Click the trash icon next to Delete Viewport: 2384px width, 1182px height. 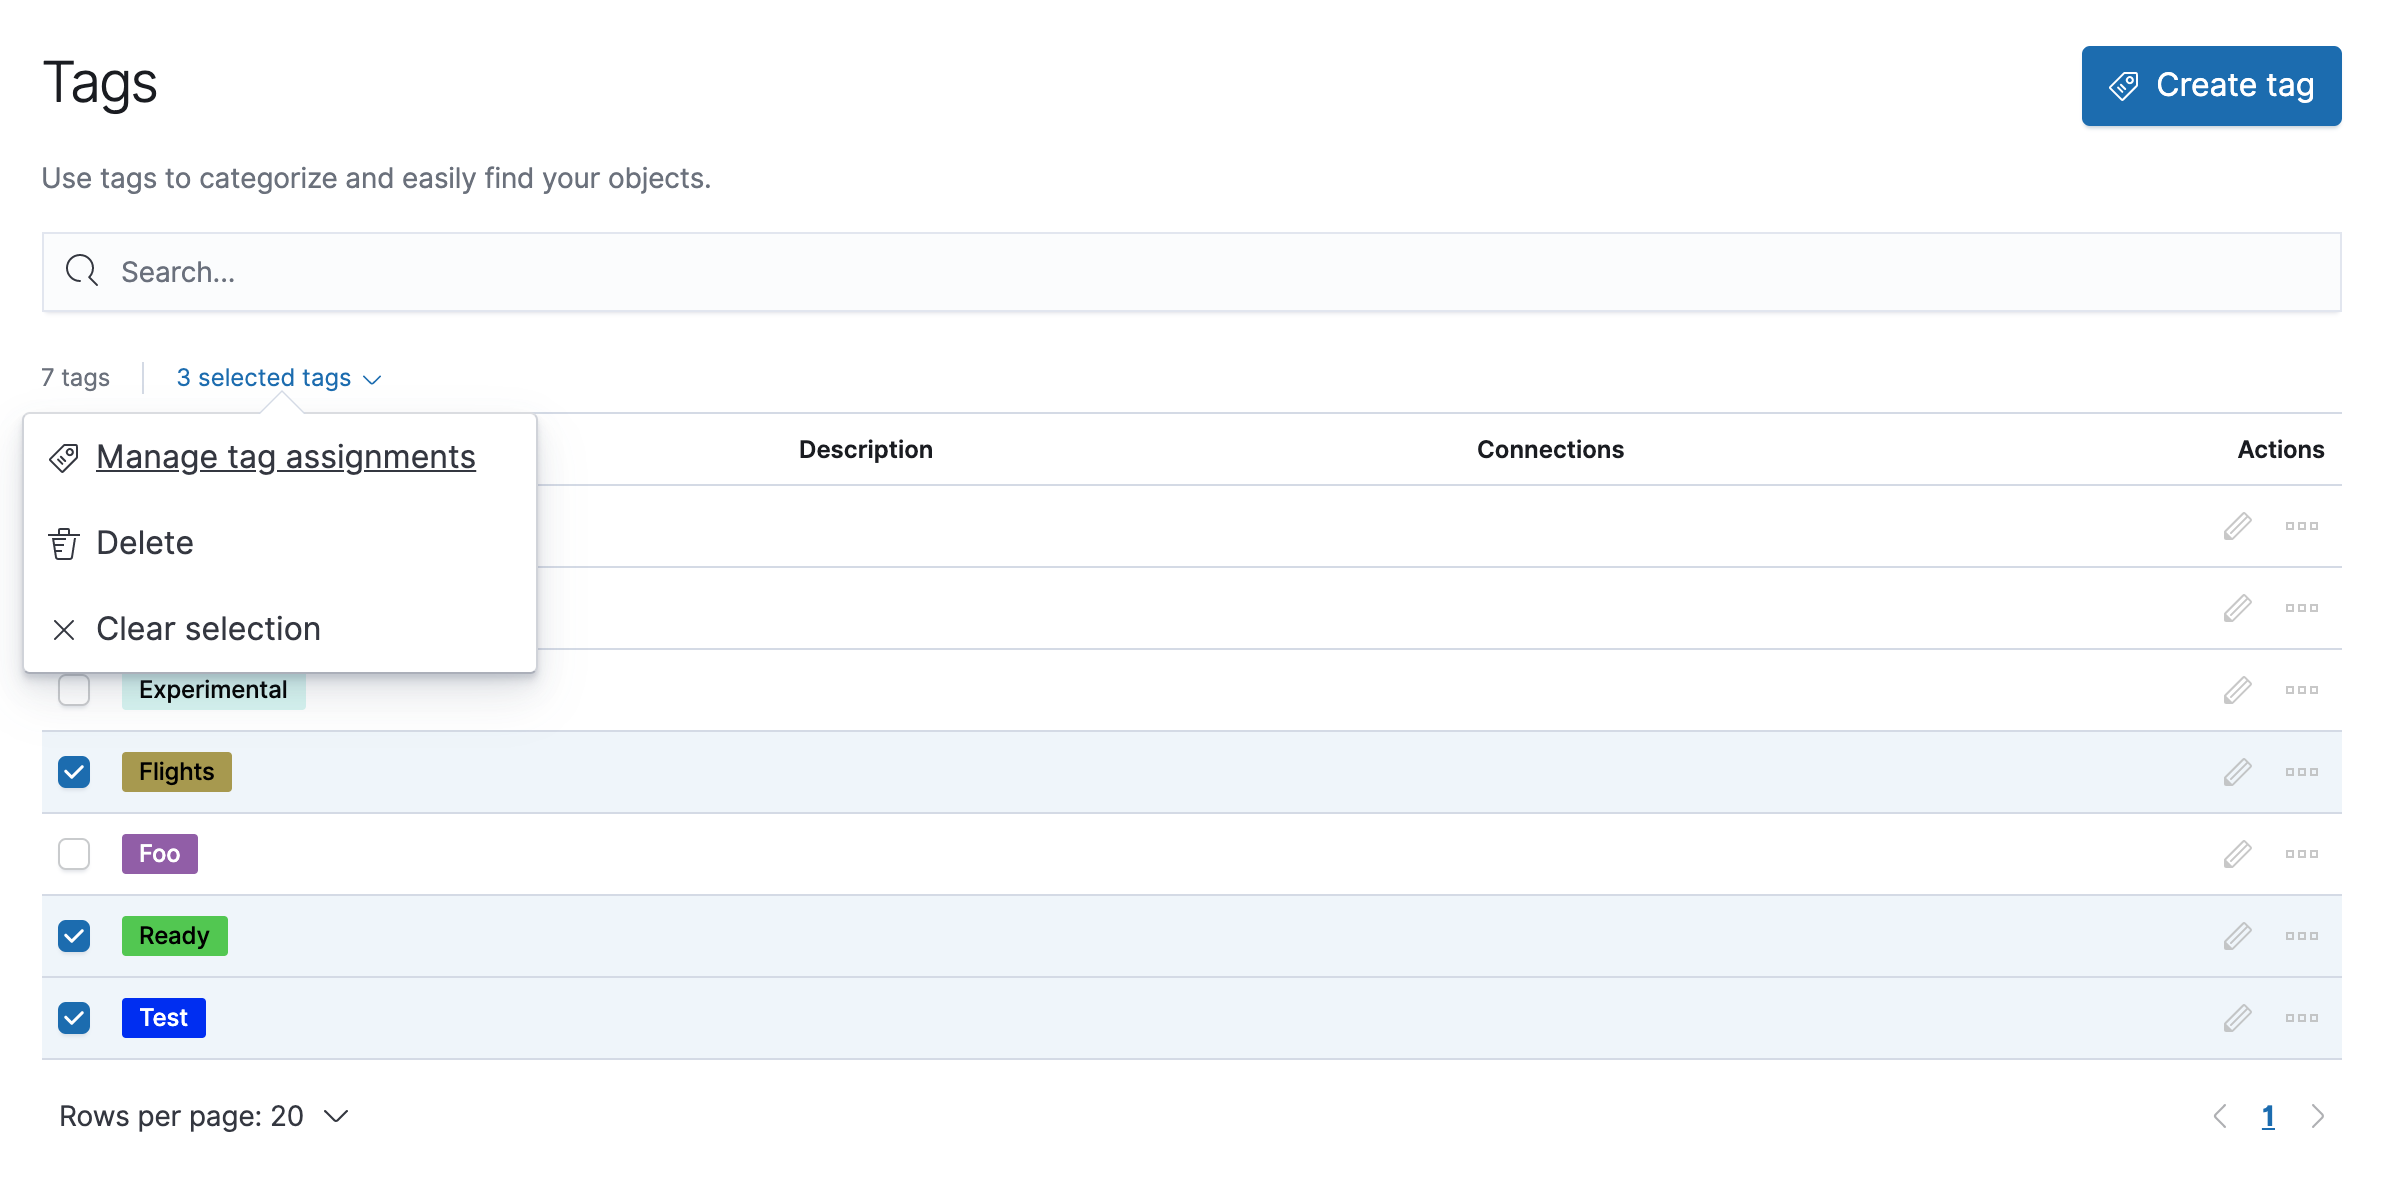(64, 543)
